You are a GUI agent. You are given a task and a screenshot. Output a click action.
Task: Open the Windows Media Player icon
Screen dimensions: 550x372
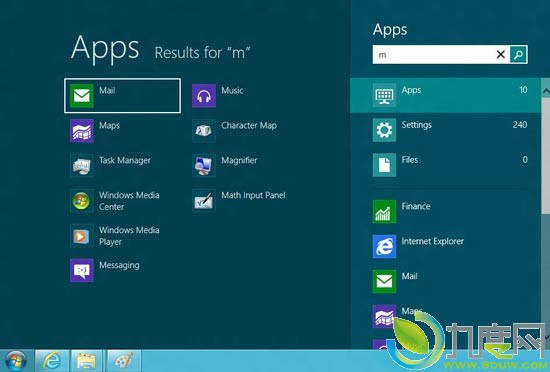coord(82,236)
